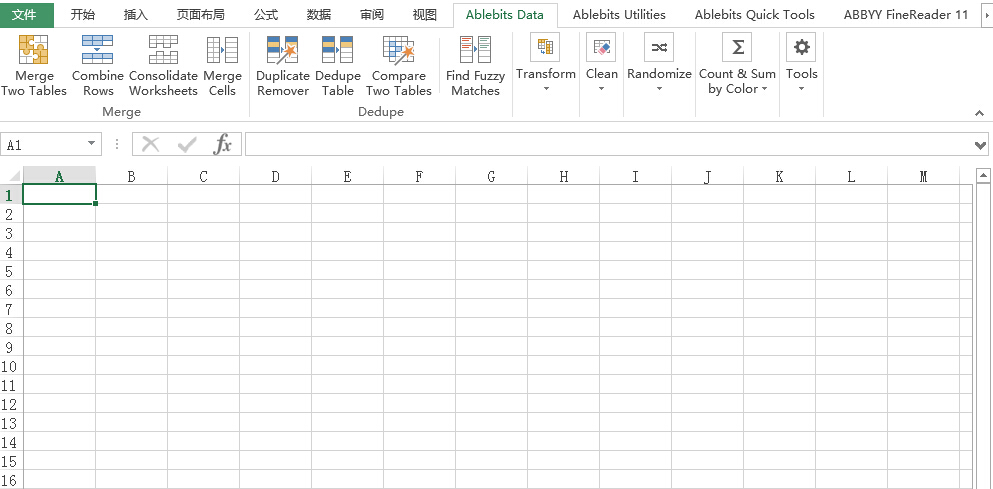Open the Clean dropdown menu
The height and width of the screenshot is (489, 993).
coord(601,63)
